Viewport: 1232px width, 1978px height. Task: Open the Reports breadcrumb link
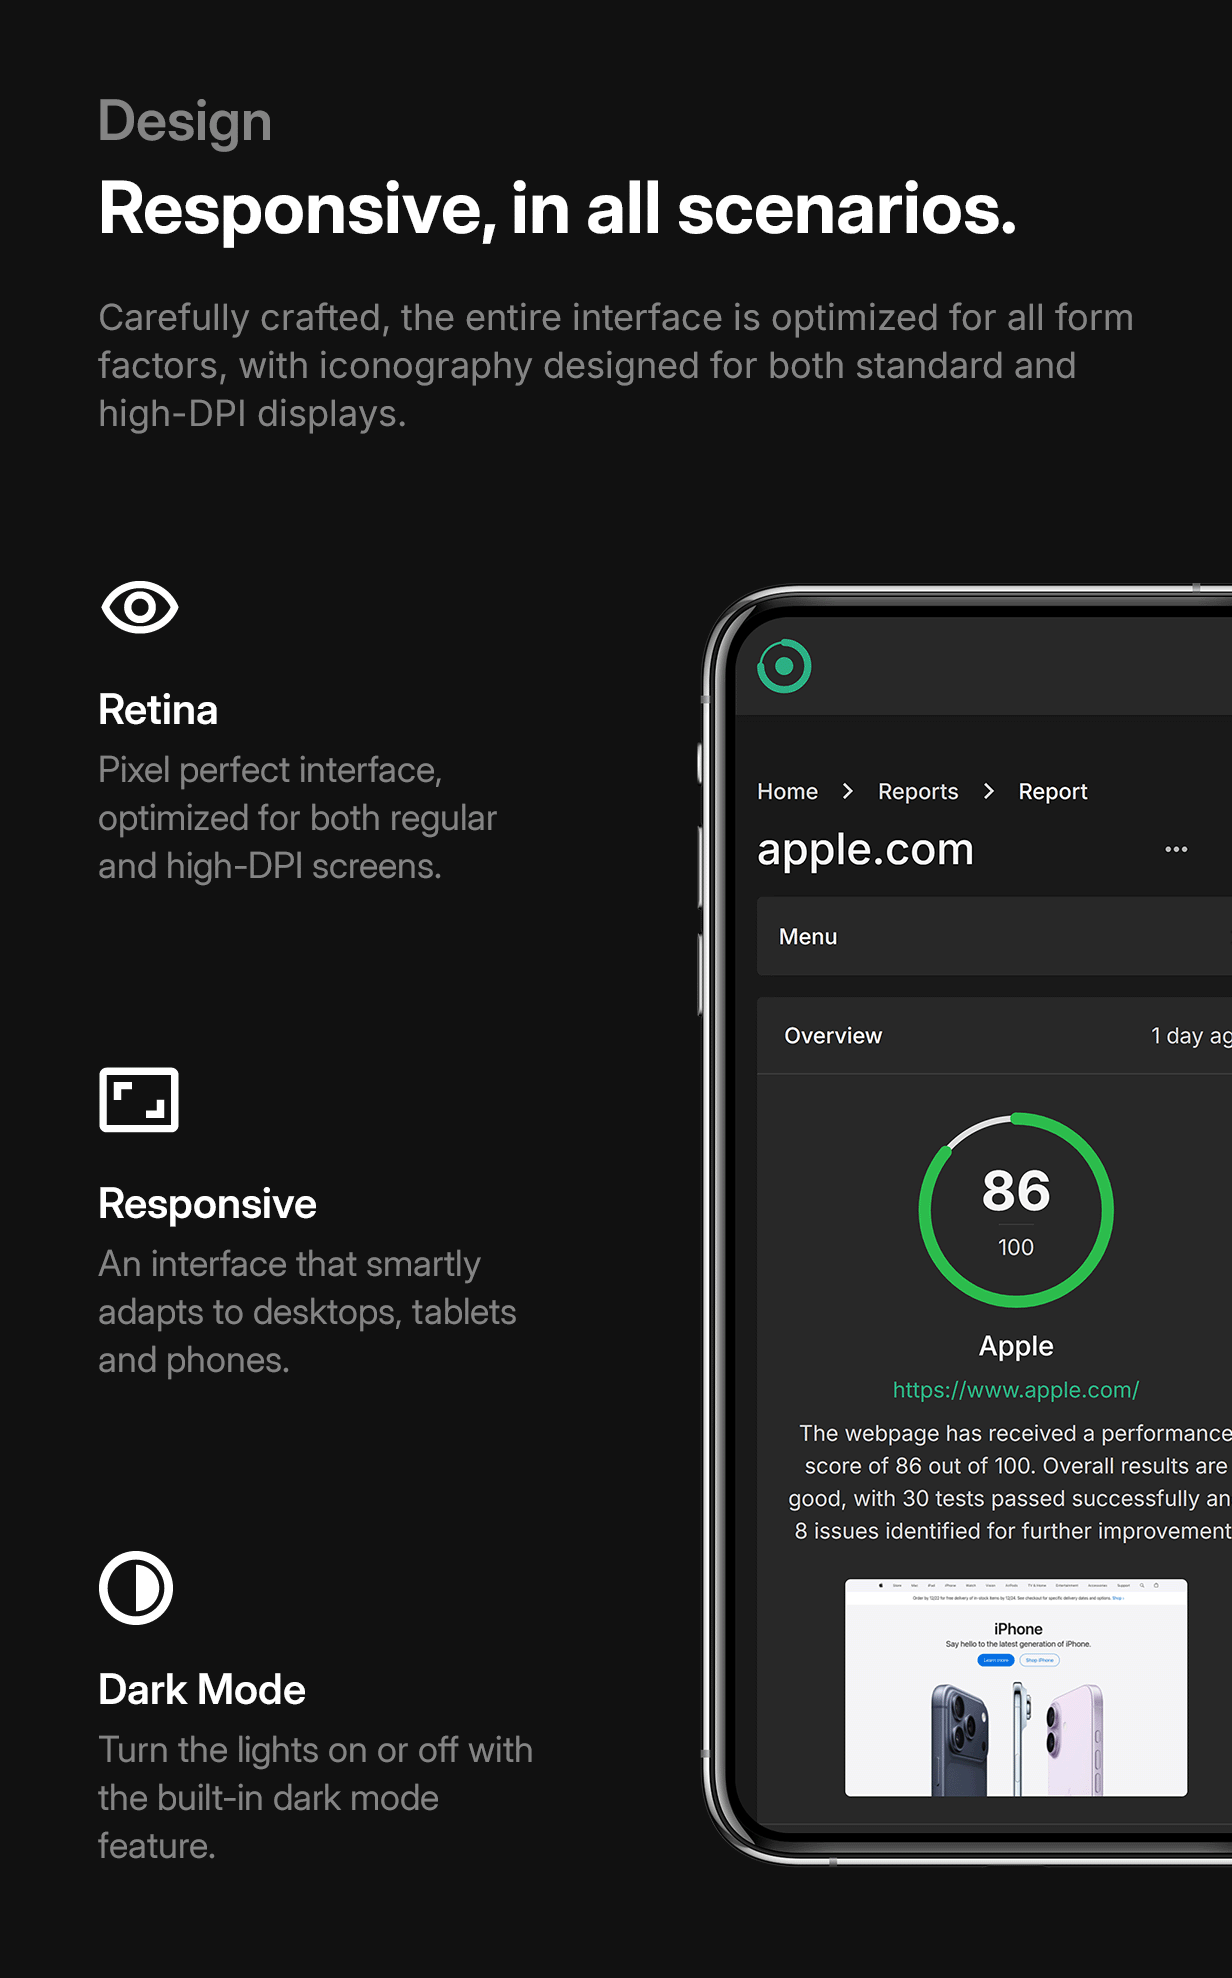pos(918,791)
